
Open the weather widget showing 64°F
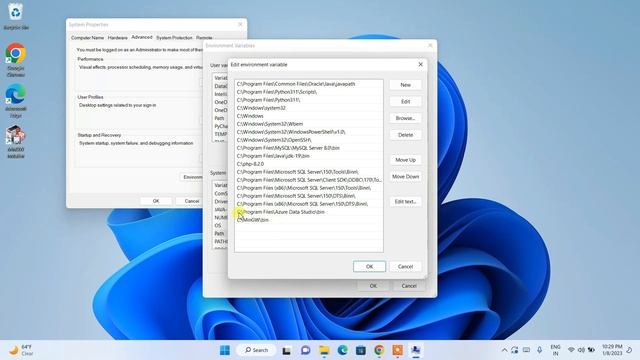coord(21,350)
